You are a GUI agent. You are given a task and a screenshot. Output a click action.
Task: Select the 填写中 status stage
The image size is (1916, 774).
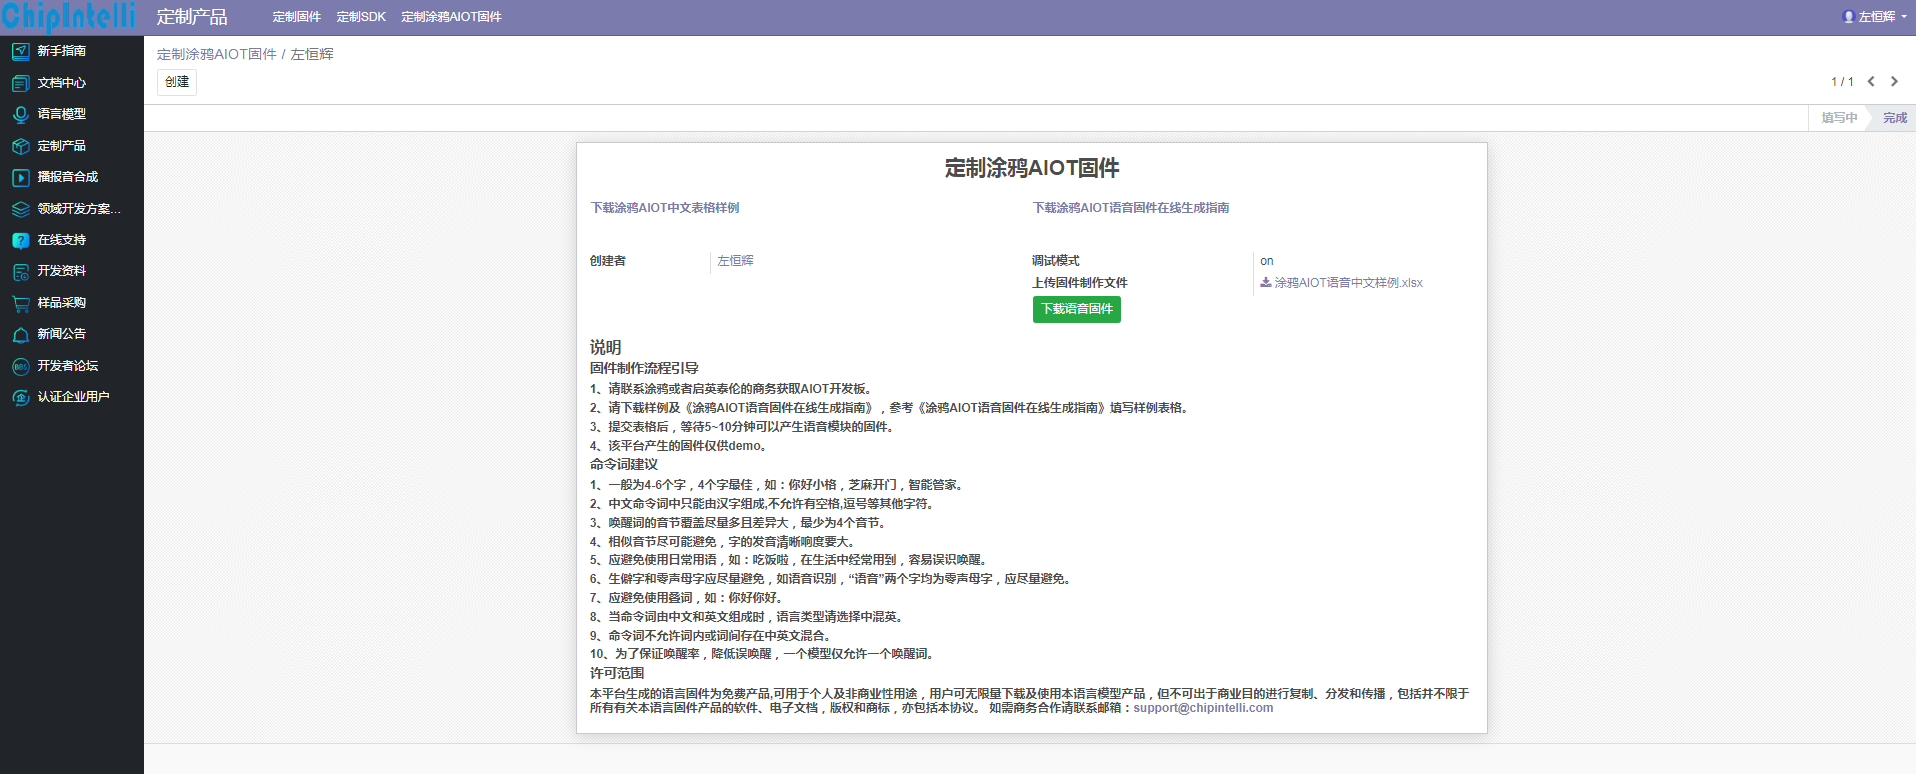point(1839,118)
